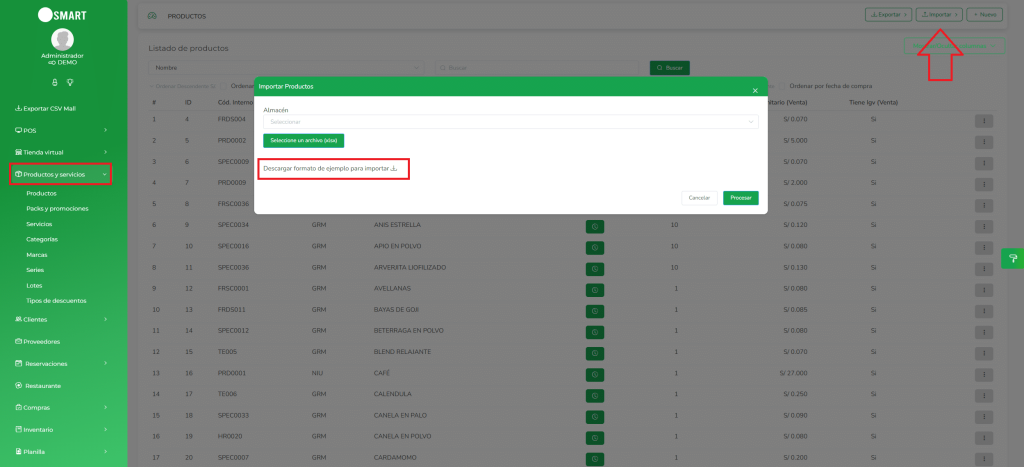The width and height of the screenshot is (1024, 467).
Task: Go to Categorías in sidebar
Action: click(41, 240)
